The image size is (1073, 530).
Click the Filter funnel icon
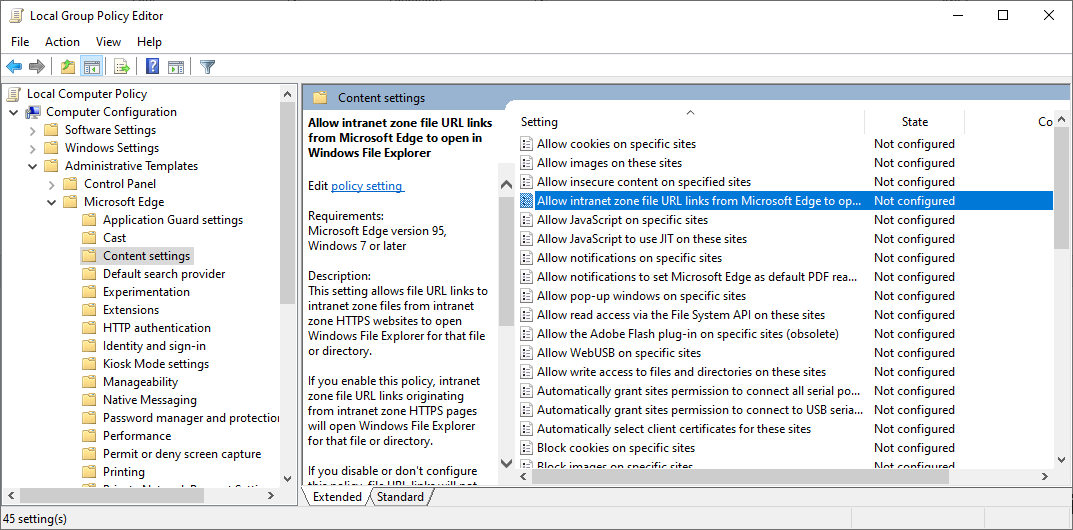207,67
